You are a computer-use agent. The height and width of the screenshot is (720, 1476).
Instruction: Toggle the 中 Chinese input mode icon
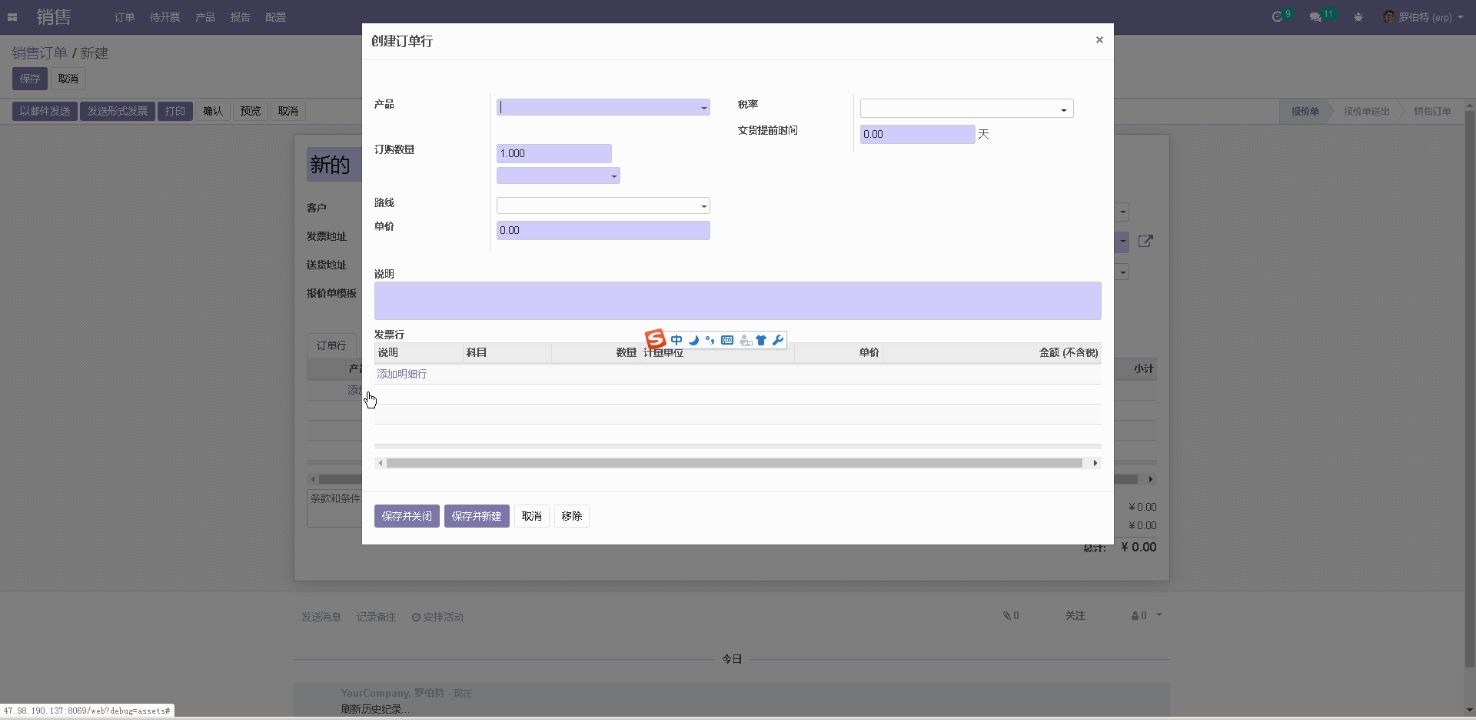click(677, 340)
